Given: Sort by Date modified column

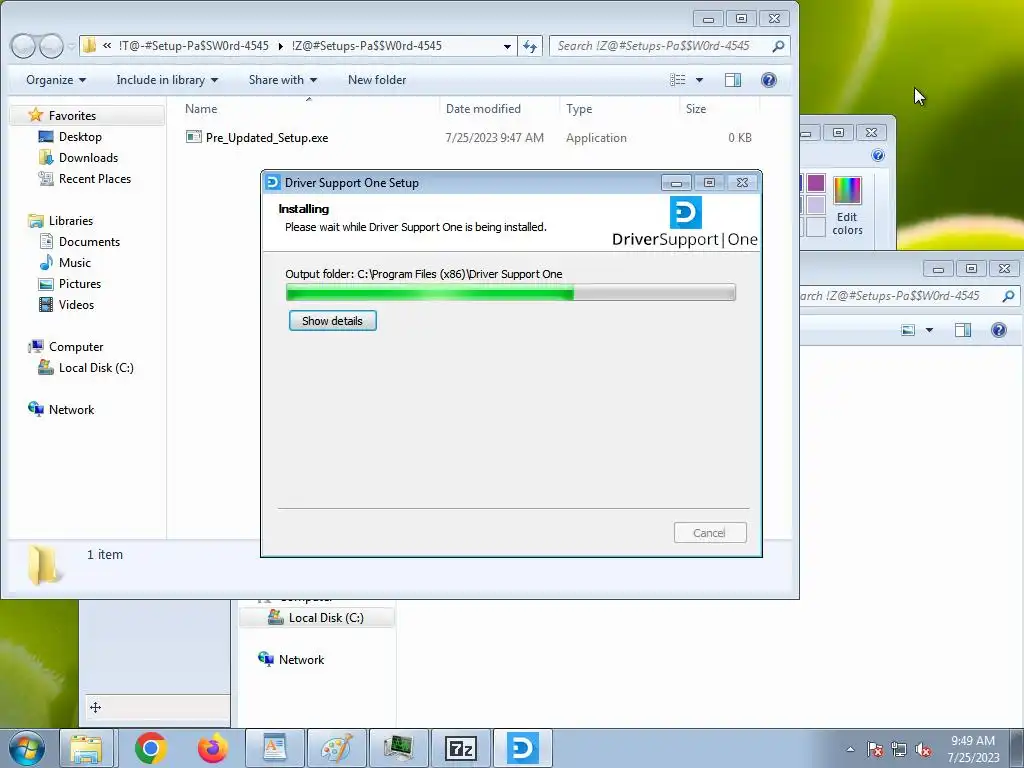Looking at the screenshot, I should 483,109.
